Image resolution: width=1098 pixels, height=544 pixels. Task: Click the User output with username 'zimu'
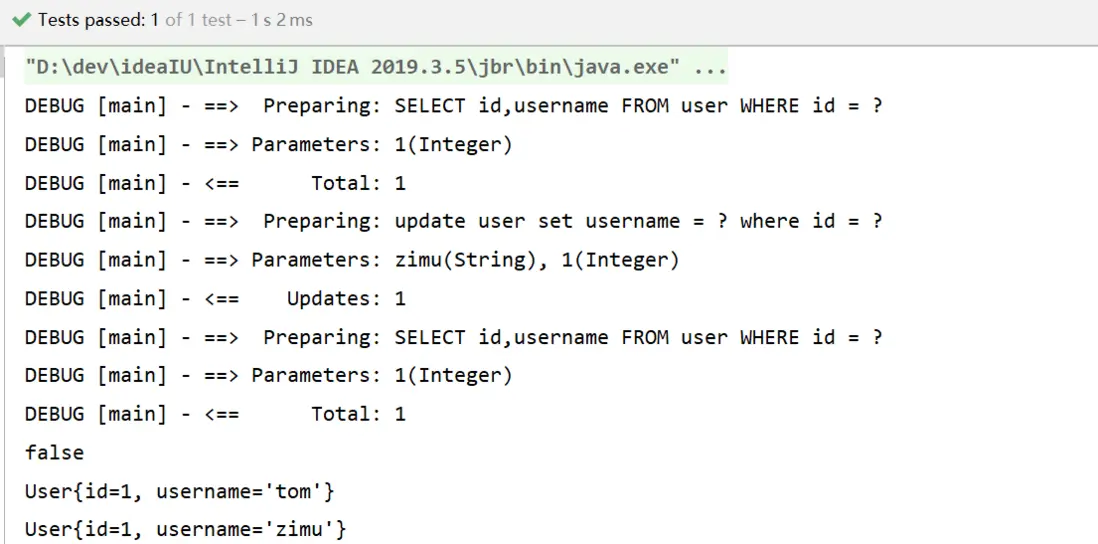[186, 529]
